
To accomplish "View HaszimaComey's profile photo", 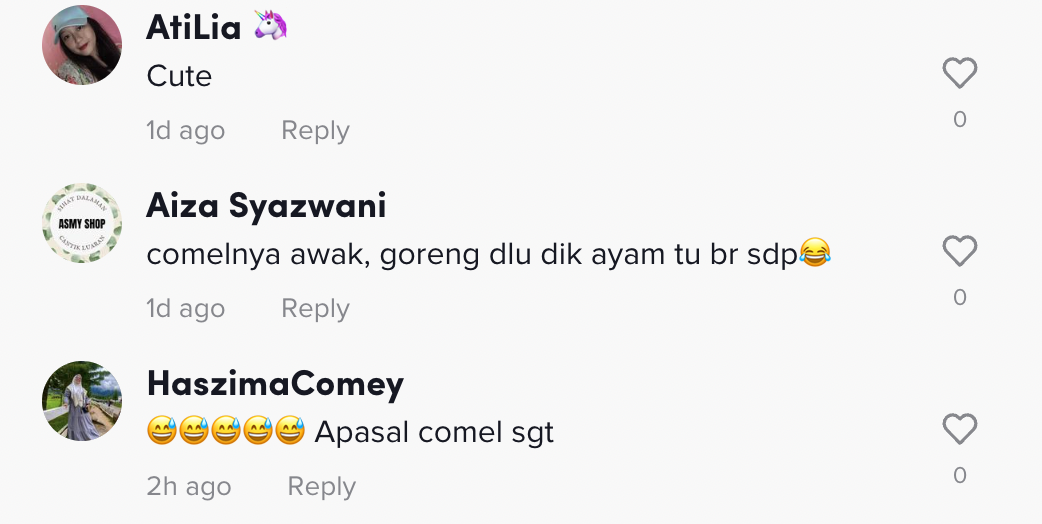I will (x=82, y=401).
